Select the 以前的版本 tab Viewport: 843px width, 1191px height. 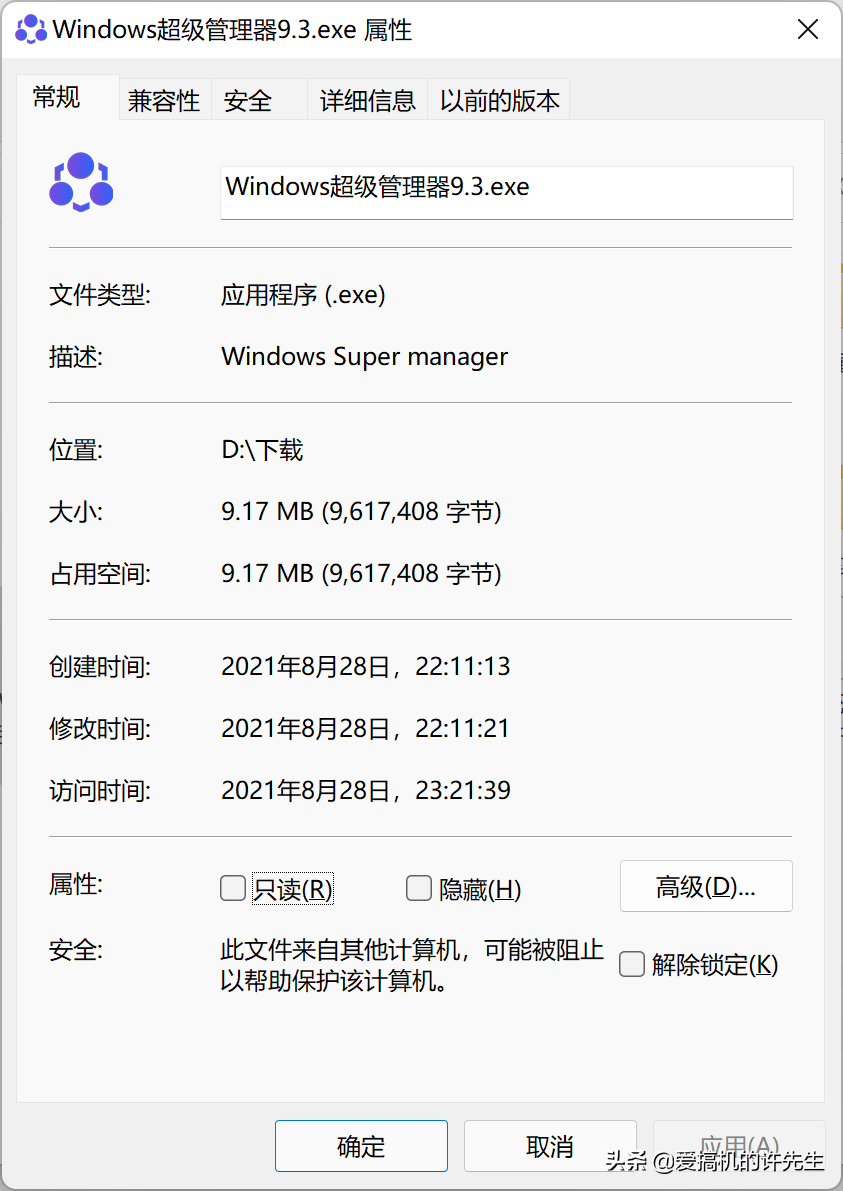click(499, 101)
